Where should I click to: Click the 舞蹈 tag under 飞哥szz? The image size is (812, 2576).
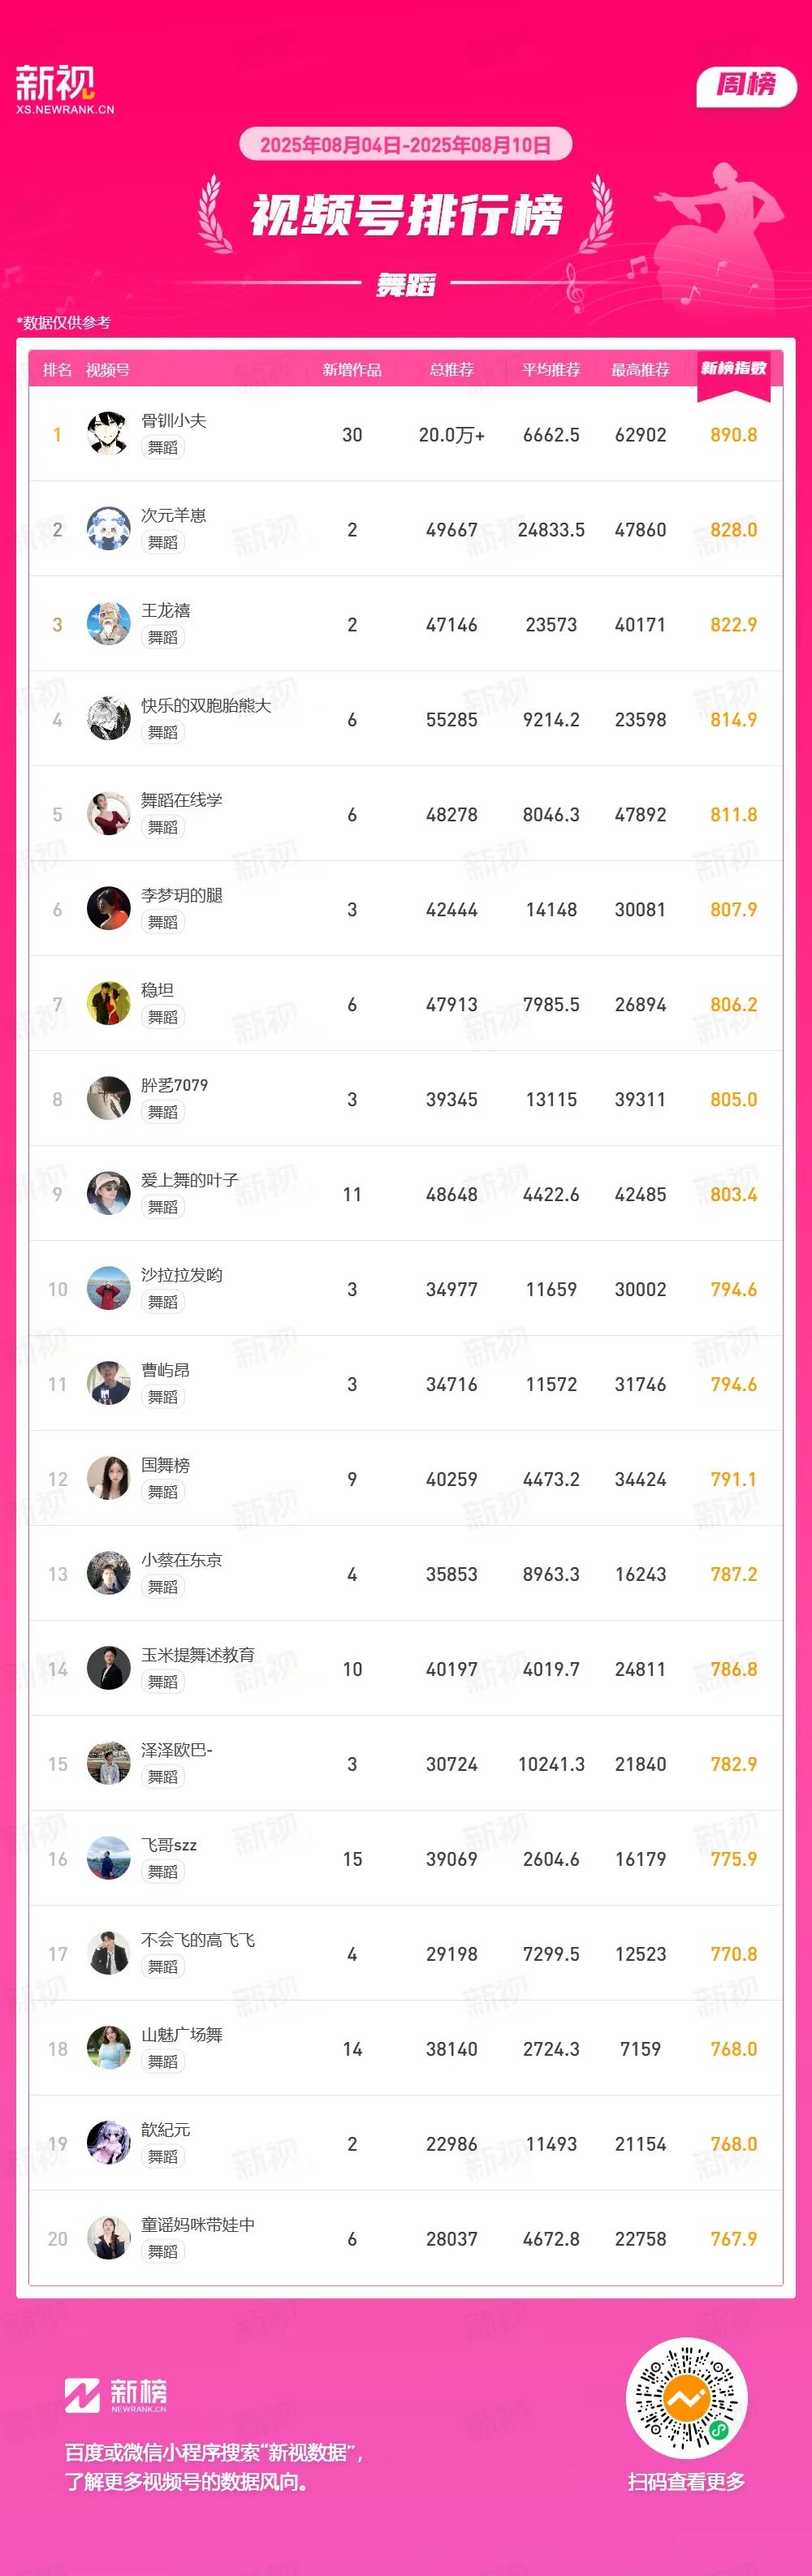click(x=163, y=1872)
